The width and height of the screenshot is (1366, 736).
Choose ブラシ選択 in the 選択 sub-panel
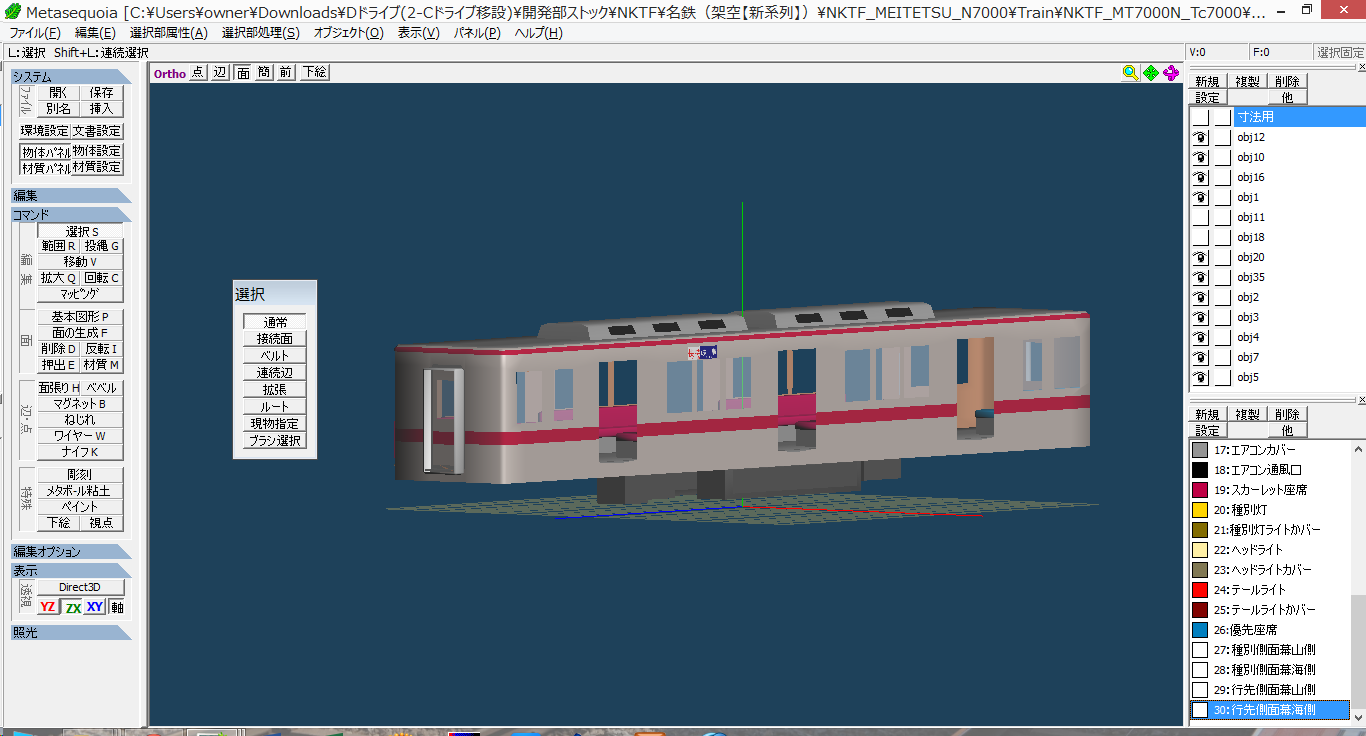[x=275, y=440]
